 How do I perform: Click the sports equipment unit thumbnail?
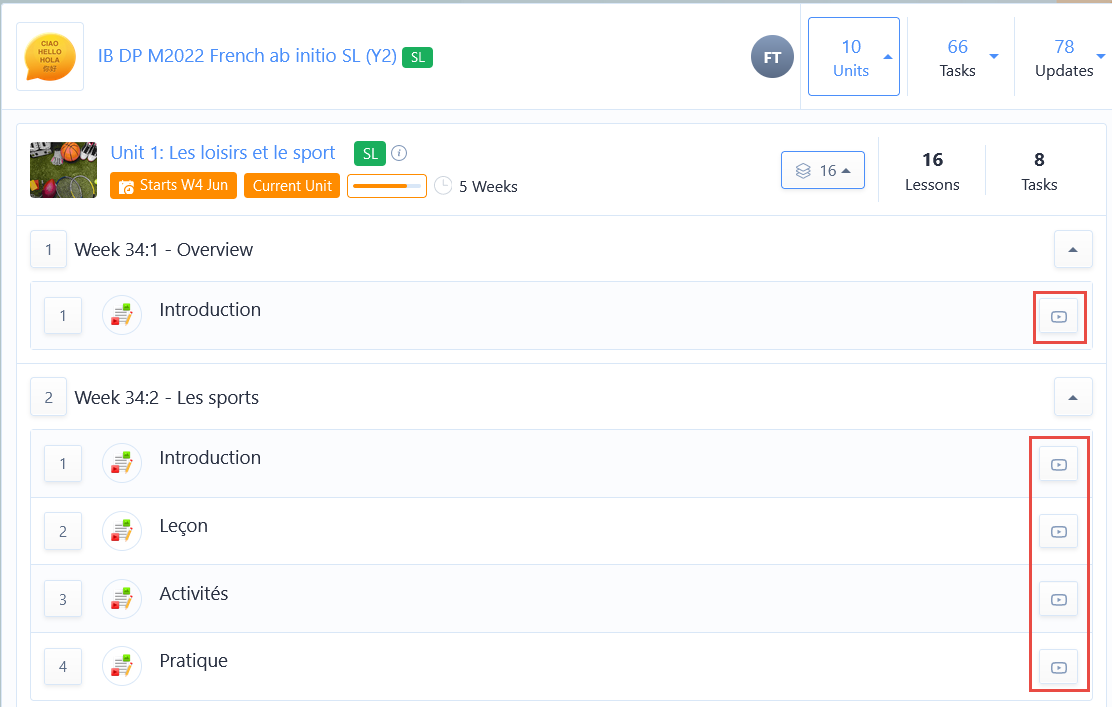coord(63,169)
